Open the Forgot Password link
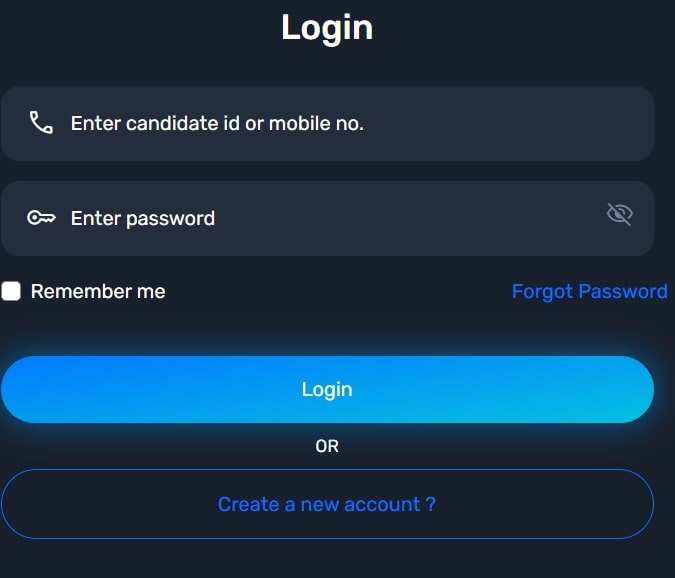 tap(590, 292)
